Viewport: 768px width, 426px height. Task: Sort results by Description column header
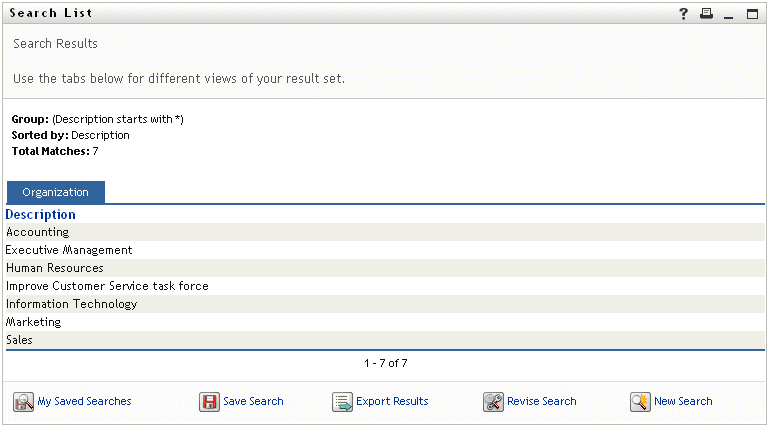click(x=41, y=214)
